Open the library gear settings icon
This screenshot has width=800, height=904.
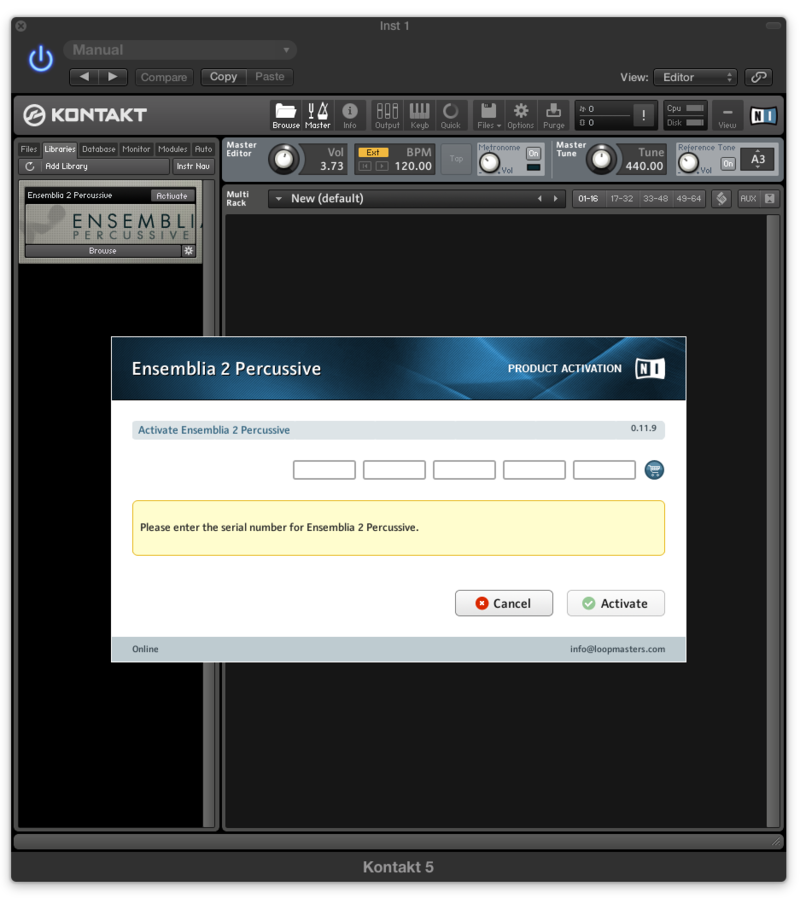[188, 251]
